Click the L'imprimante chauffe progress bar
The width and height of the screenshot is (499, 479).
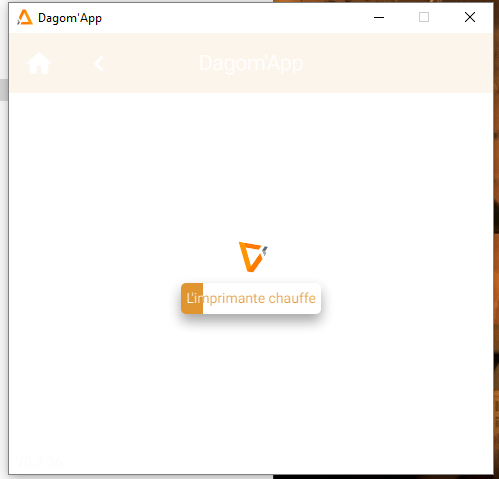pyautogui.click(x=251, y=298)
